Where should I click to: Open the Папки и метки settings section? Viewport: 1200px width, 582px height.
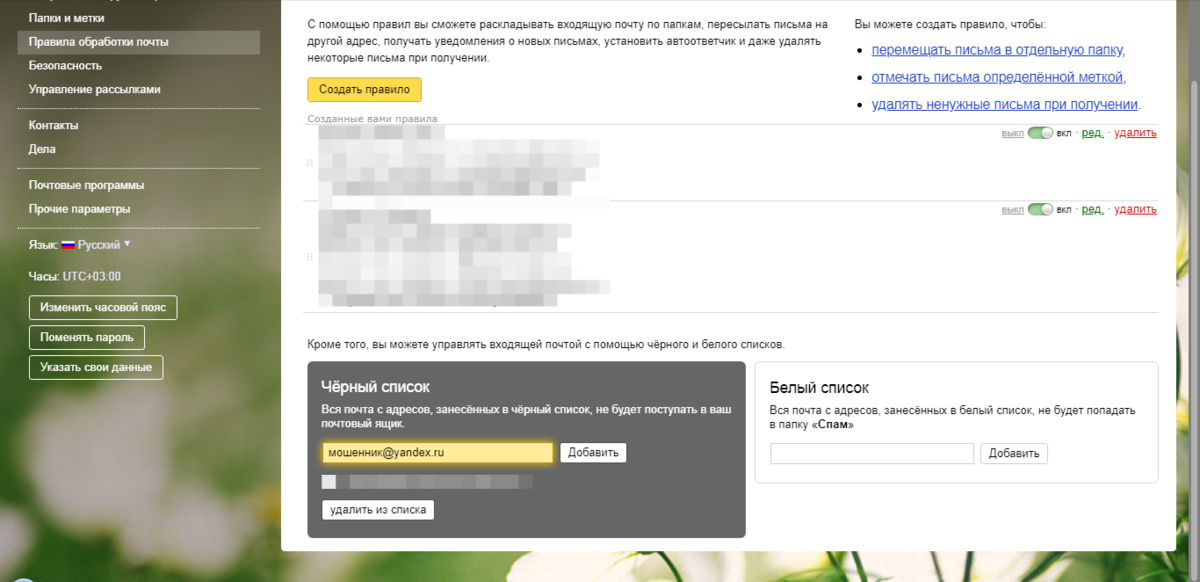pos(66,18)
